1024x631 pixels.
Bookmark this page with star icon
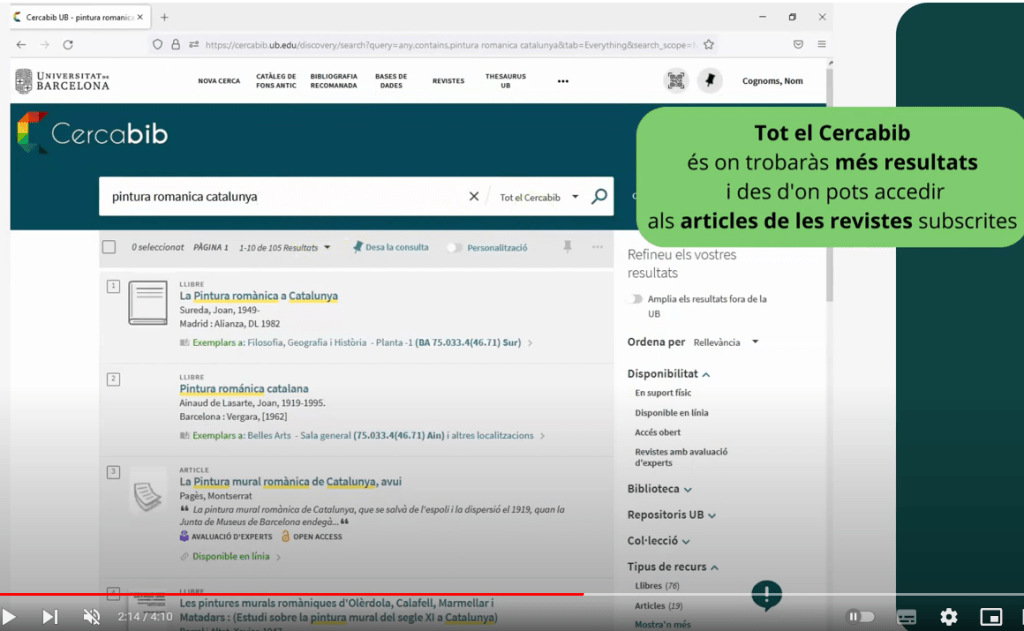(x=708, y=45)
